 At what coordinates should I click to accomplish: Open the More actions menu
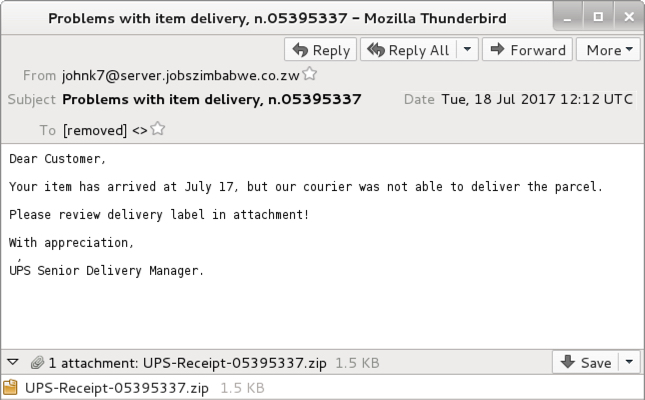point(608,50)
